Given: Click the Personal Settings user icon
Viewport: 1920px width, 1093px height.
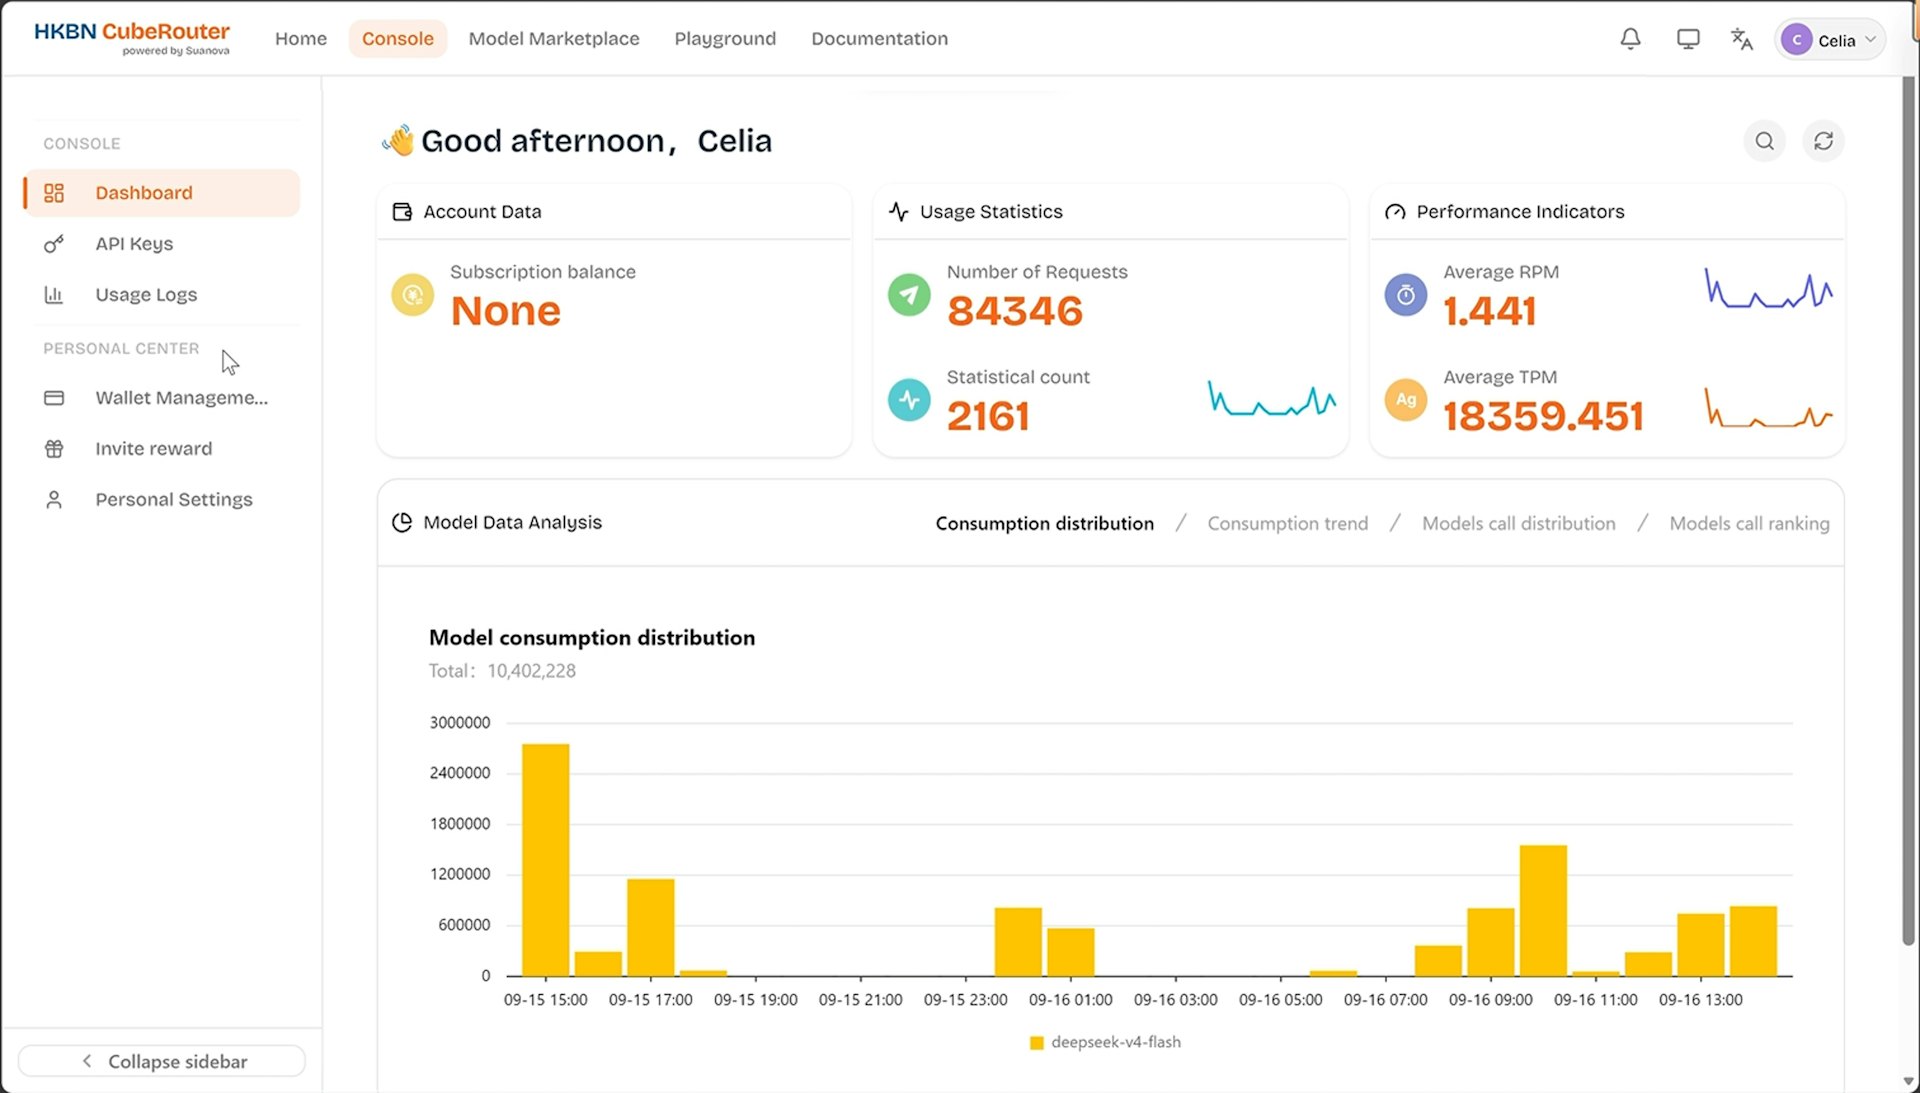Looking at the screenshot, I should coord(54,500).
